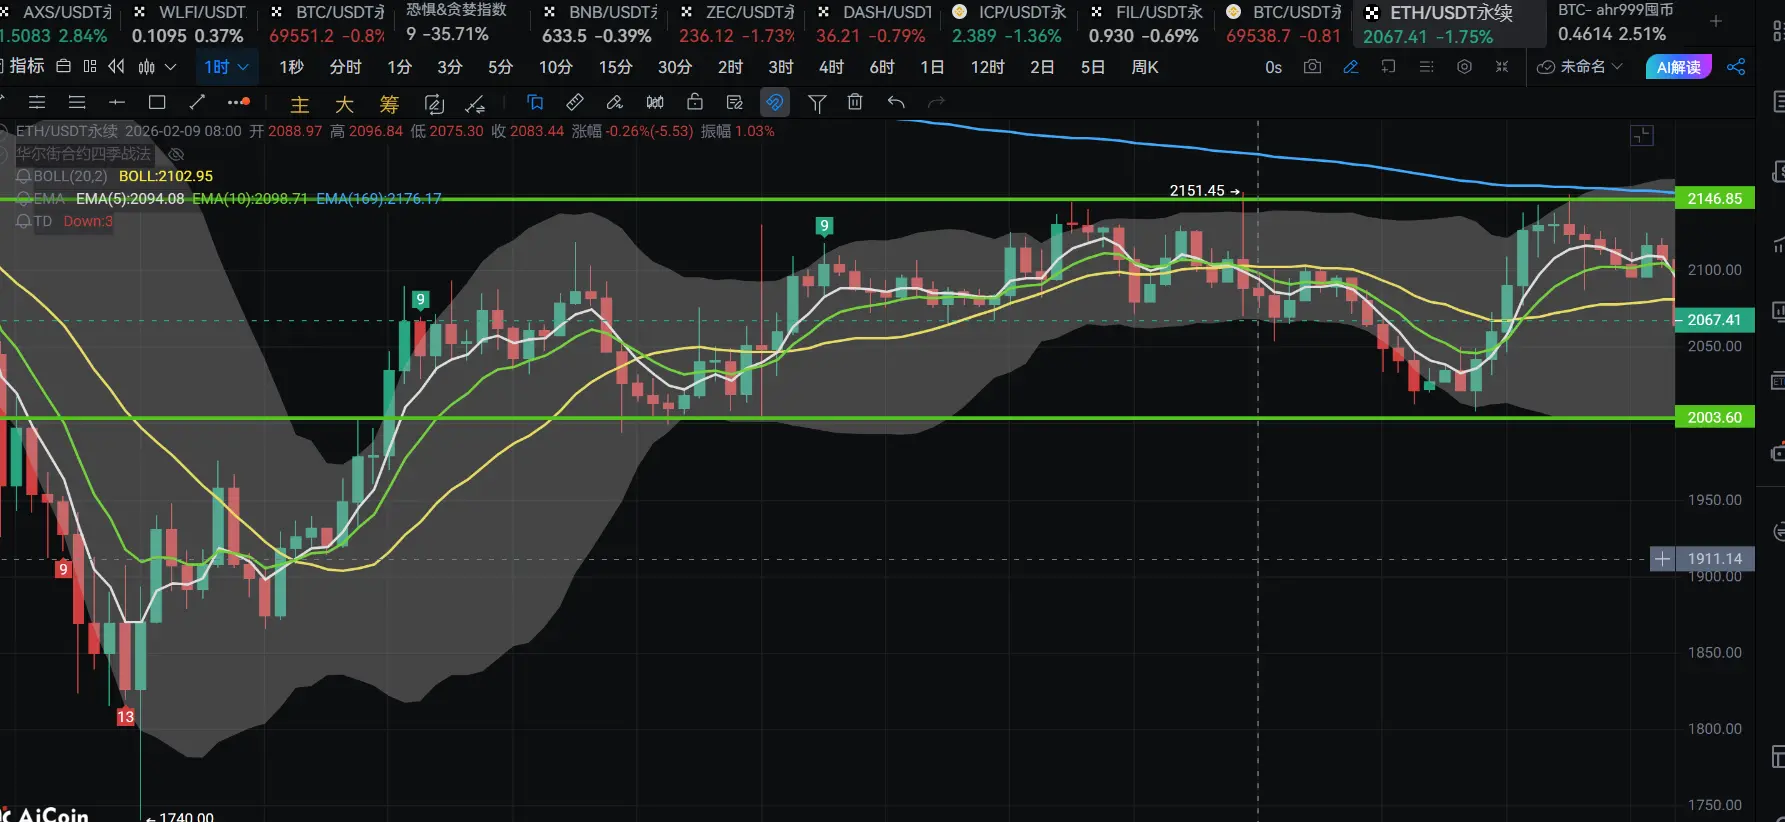Open the BNB/USDT ticker tab
Screen dimensions: 1785x822
tap(598, 24)
